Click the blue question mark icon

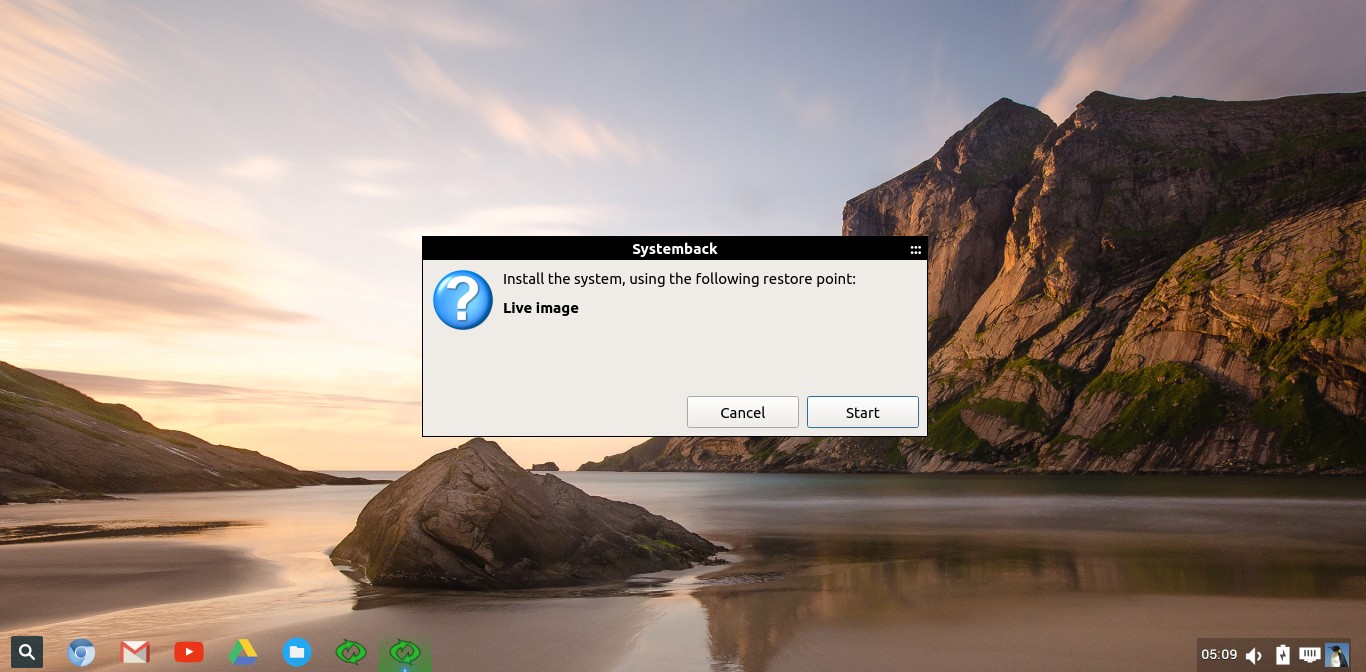tap(463, 299)
